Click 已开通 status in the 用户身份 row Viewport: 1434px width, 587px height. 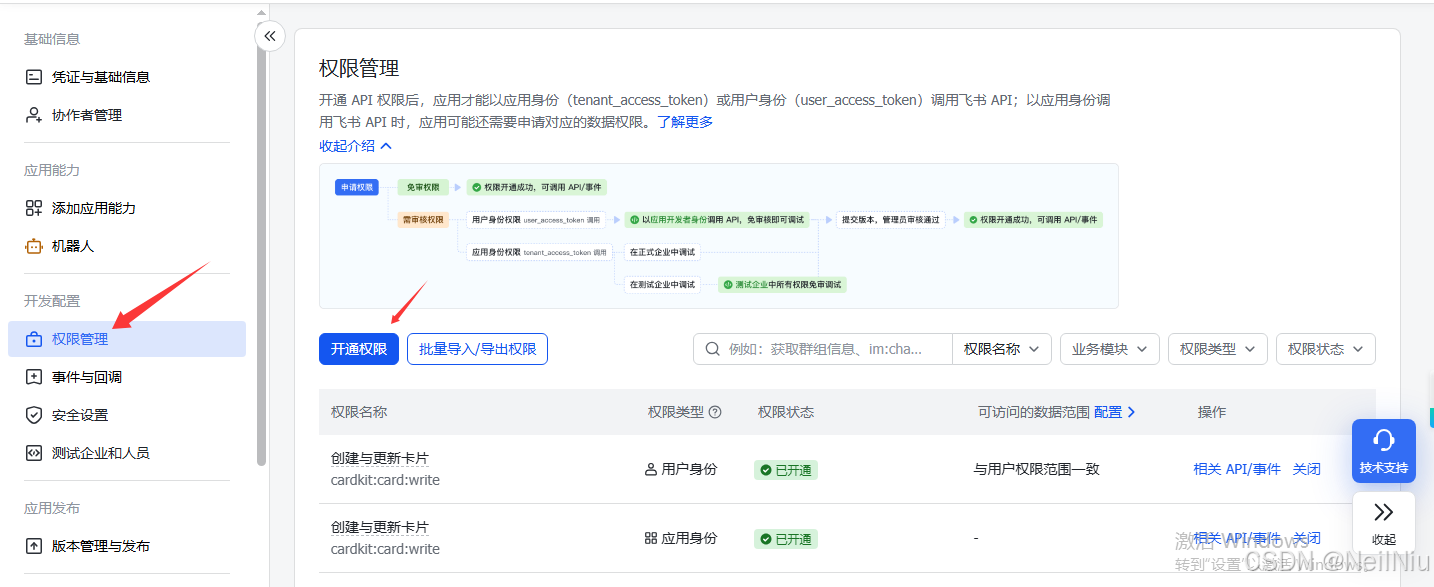tap(786, 470)
